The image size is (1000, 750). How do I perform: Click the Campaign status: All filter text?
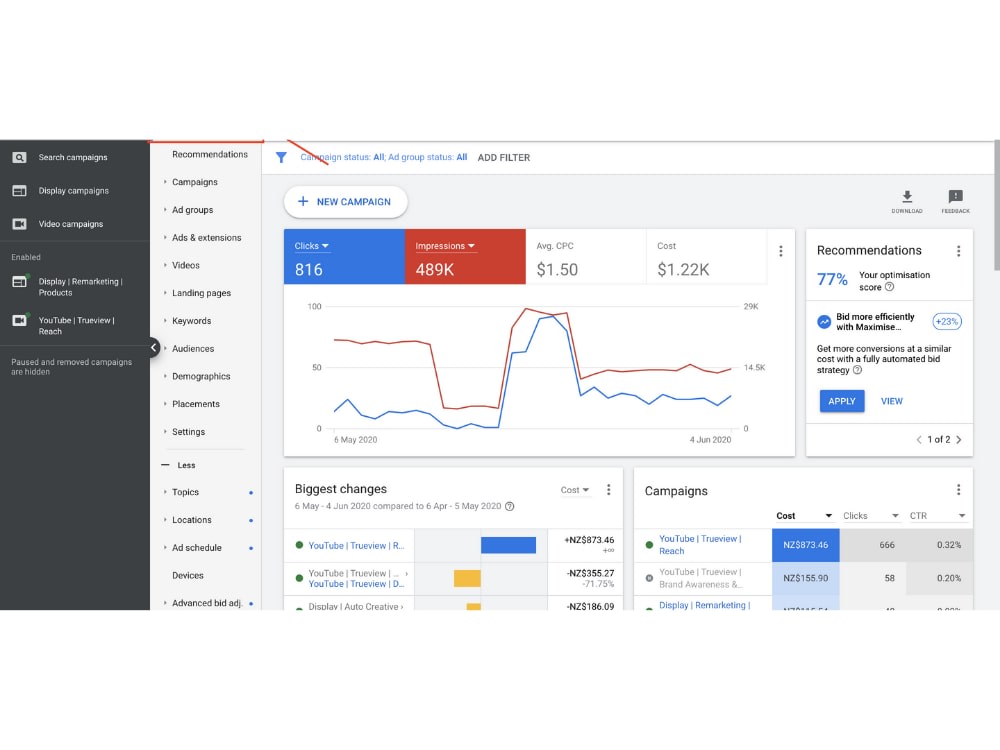tap(342, 158)
